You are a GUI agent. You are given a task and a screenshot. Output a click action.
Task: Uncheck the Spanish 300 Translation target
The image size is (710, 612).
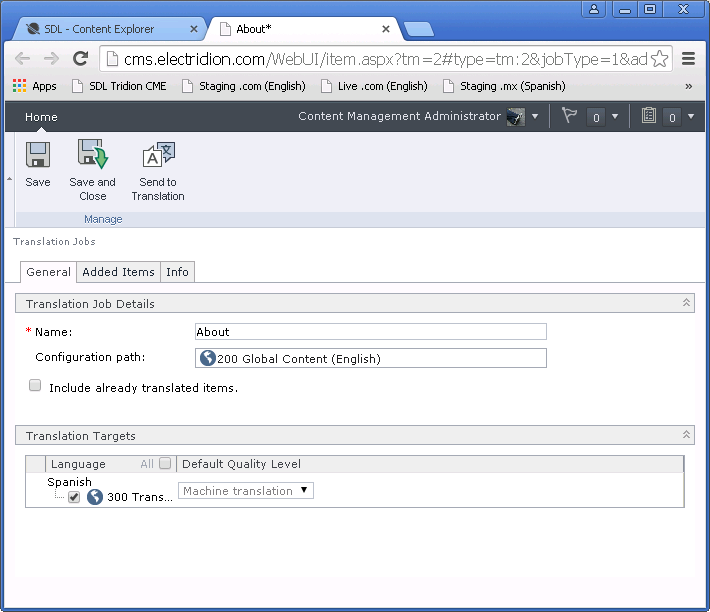click(x=74, y=497)
